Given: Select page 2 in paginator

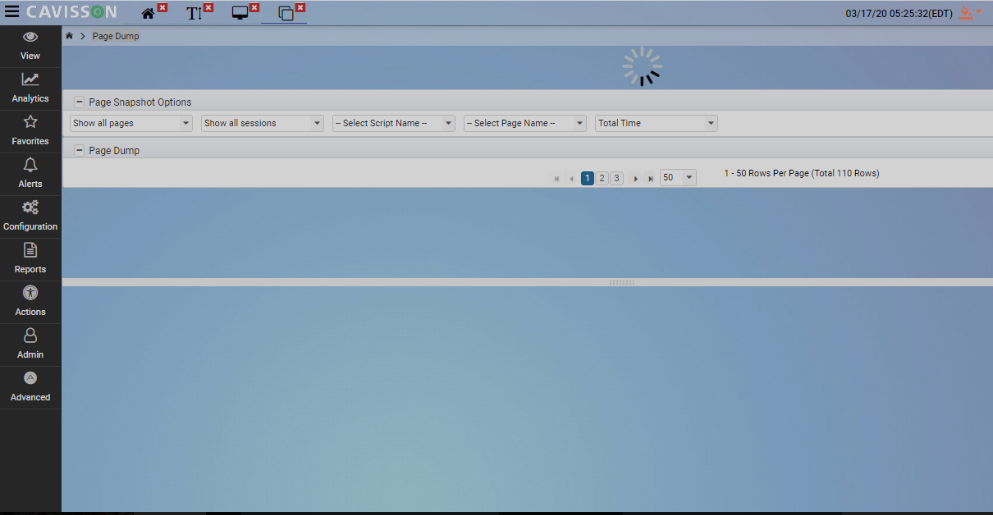Looking at the screenshot, I should pyautogui.click(x=602, y=178).
